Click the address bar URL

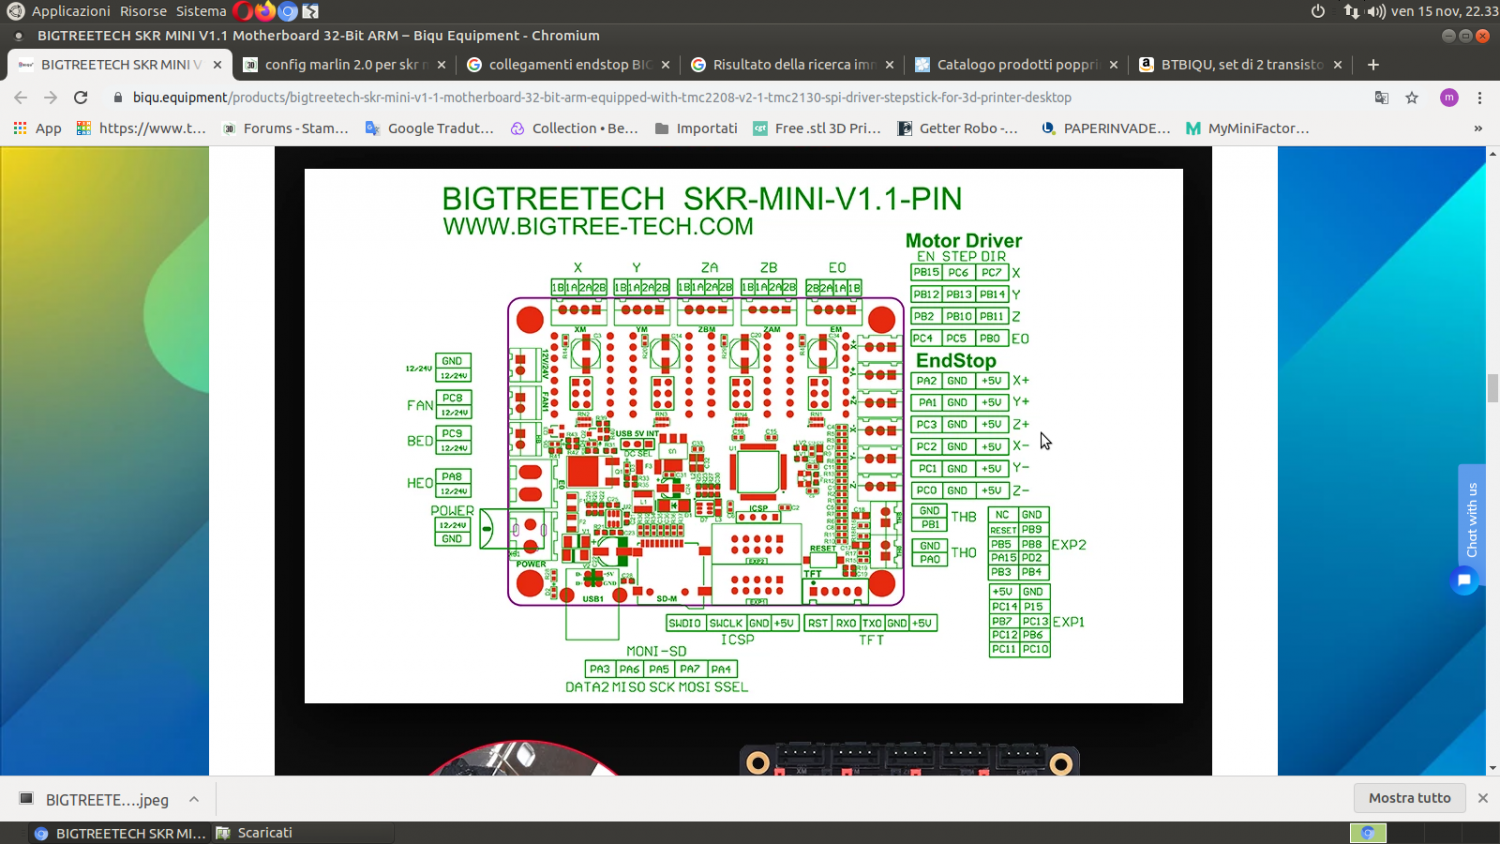[x=602, y=98]
